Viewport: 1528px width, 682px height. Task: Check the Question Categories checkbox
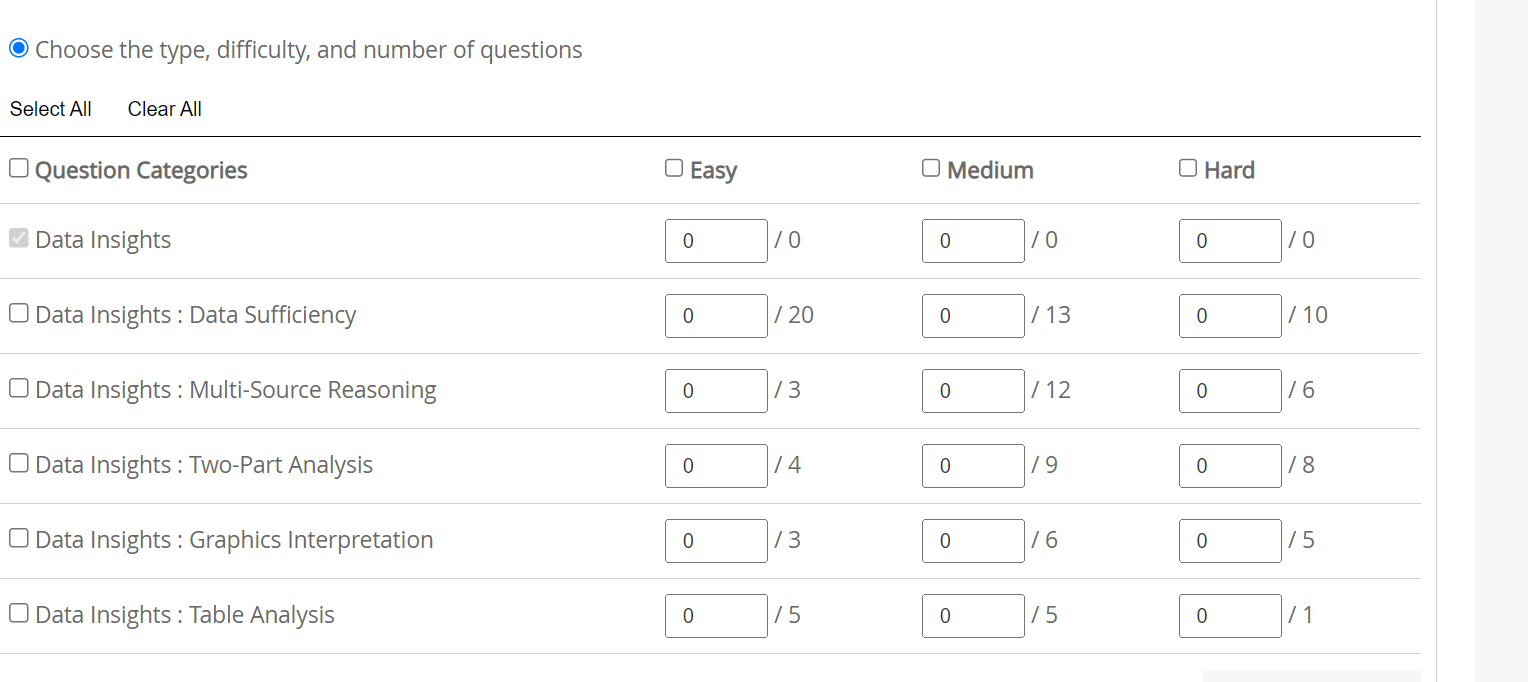coord(18,167)
